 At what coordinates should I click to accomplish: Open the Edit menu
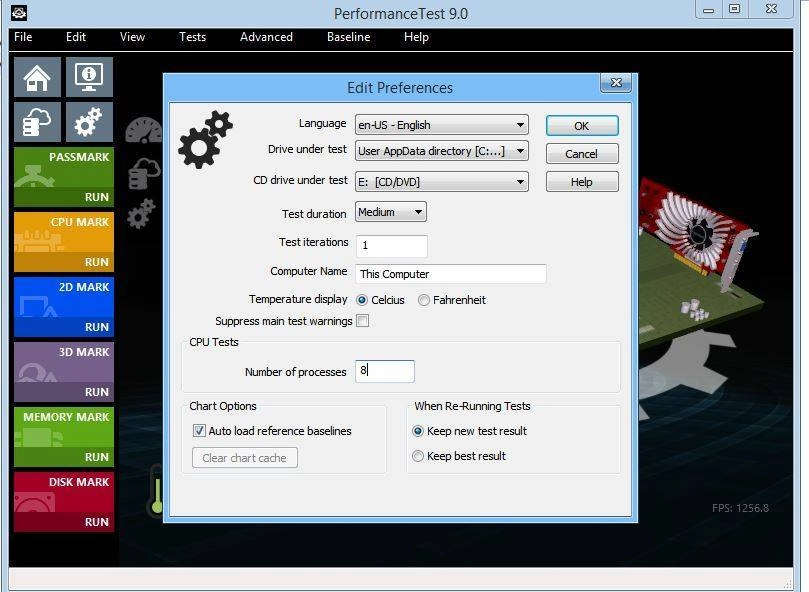click(76, 37)
